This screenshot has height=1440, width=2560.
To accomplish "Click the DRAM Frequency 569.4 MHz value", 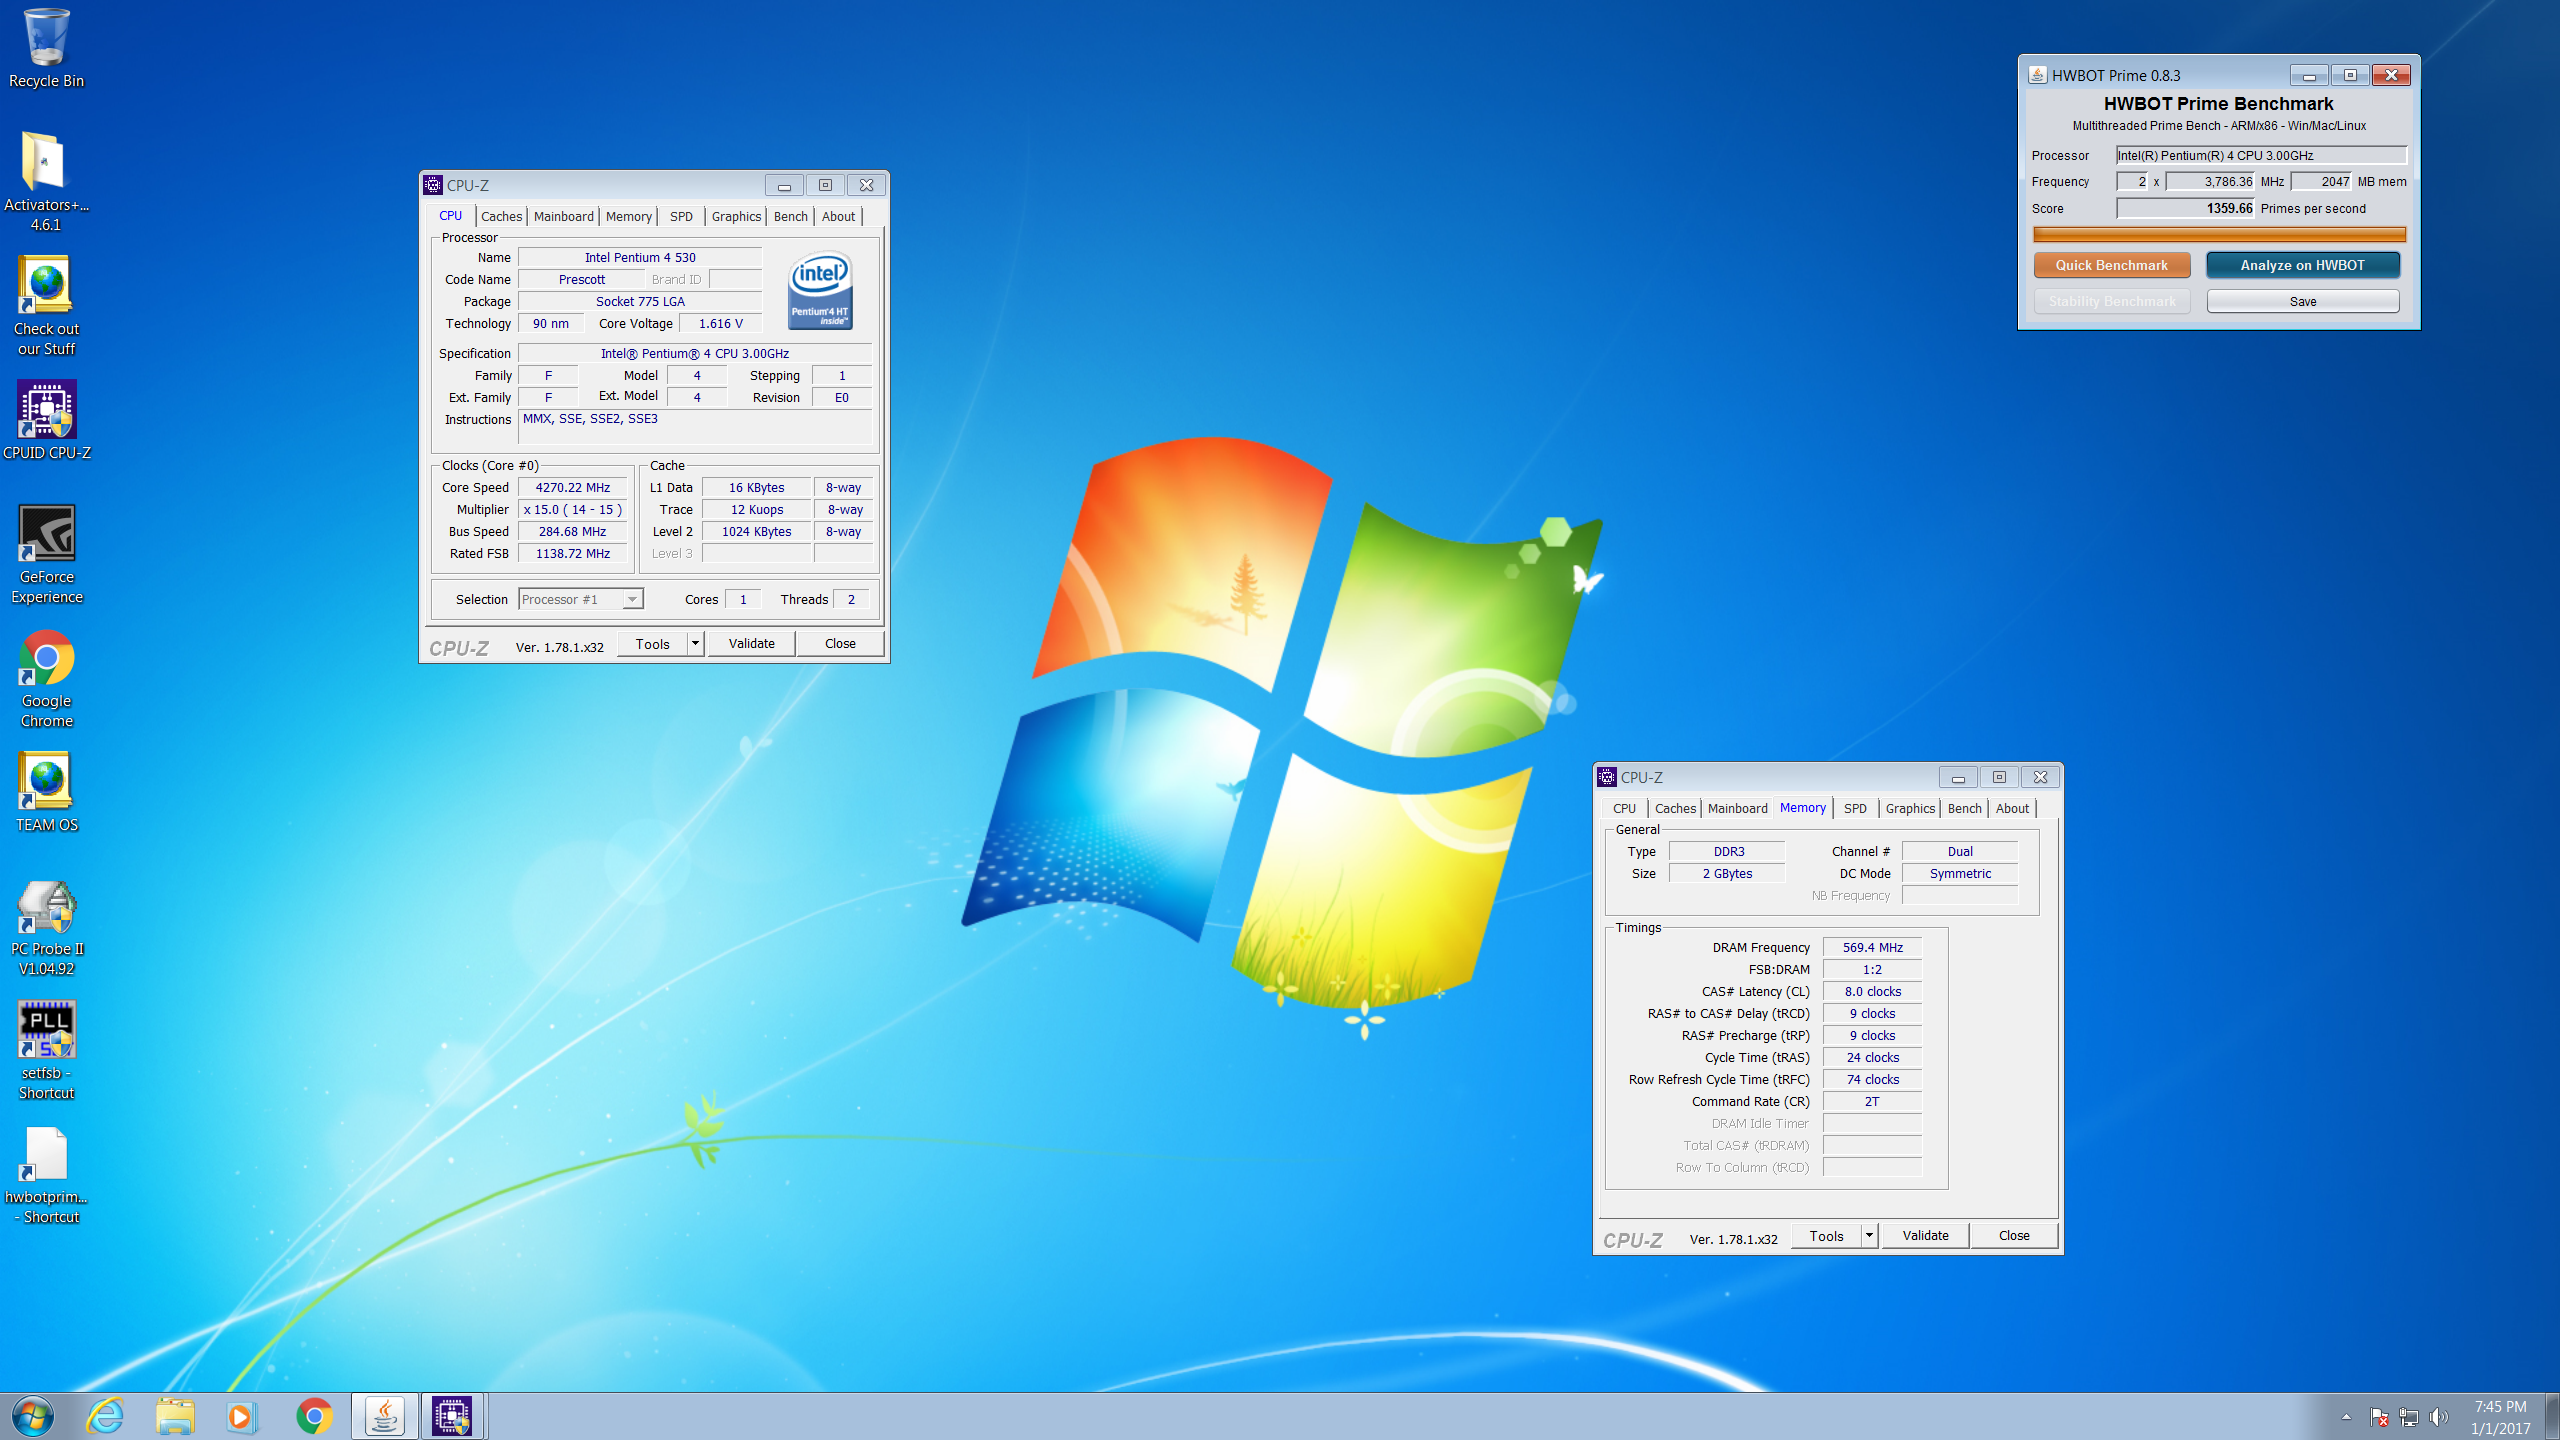I will [1872, 947].
